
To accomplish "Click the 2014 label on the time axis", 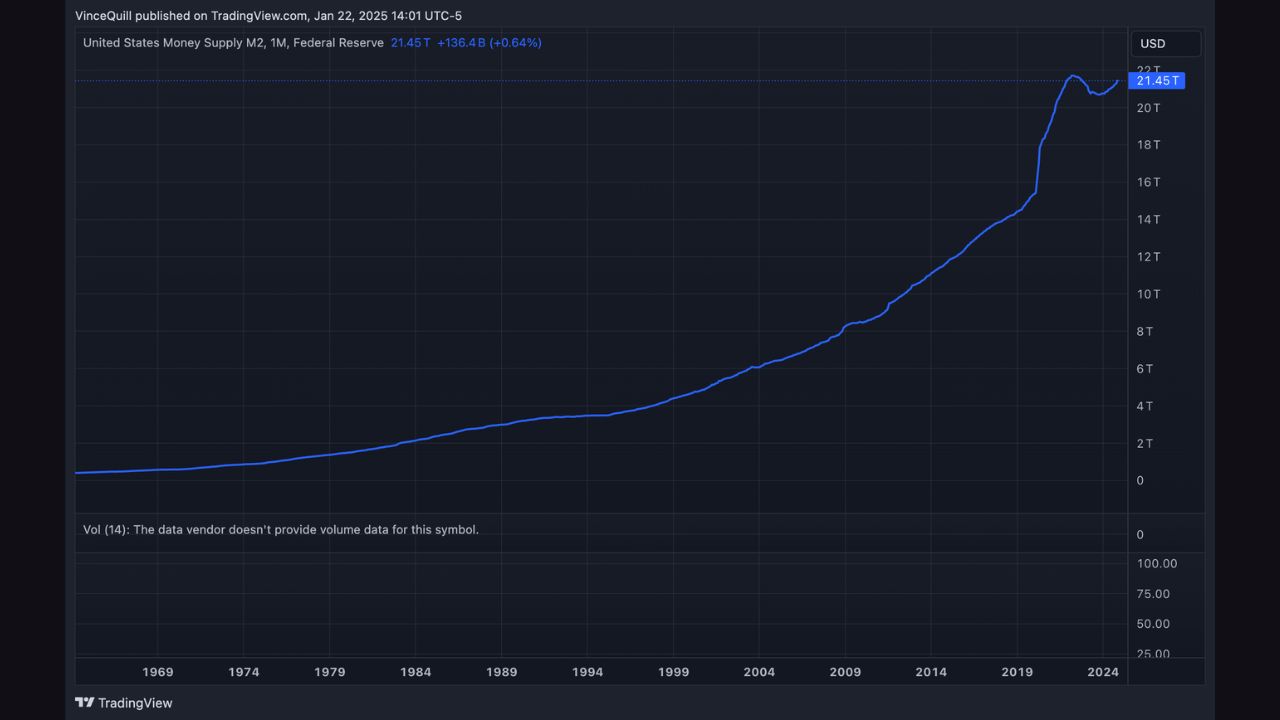I will click(931, 672).
